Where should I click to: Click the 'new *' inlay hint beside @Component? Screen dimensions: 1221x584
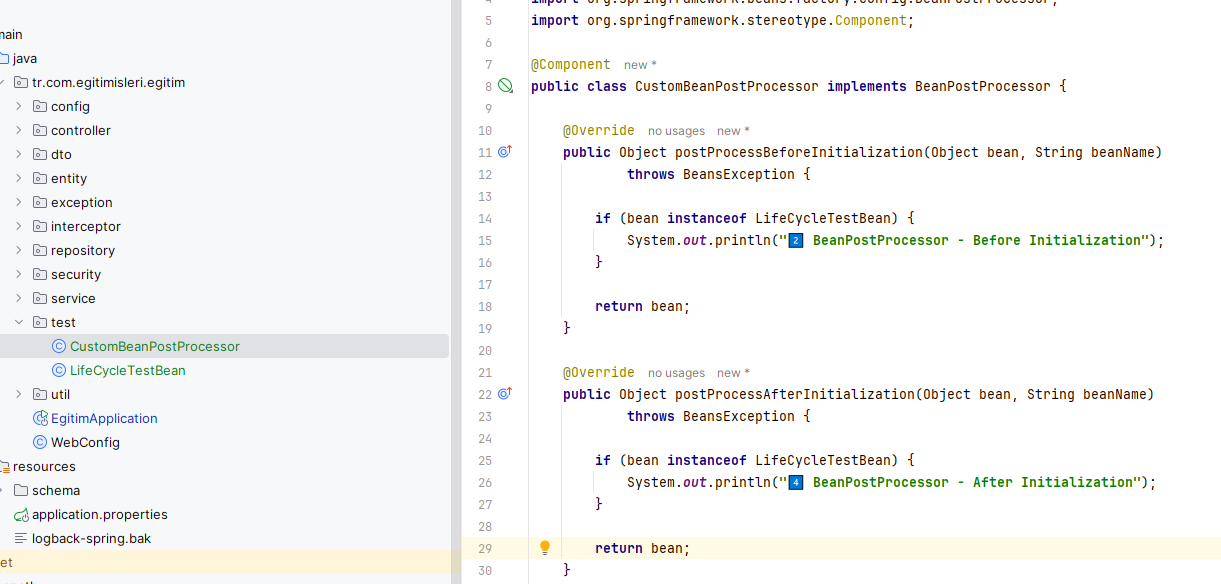[x=639, y=64]
